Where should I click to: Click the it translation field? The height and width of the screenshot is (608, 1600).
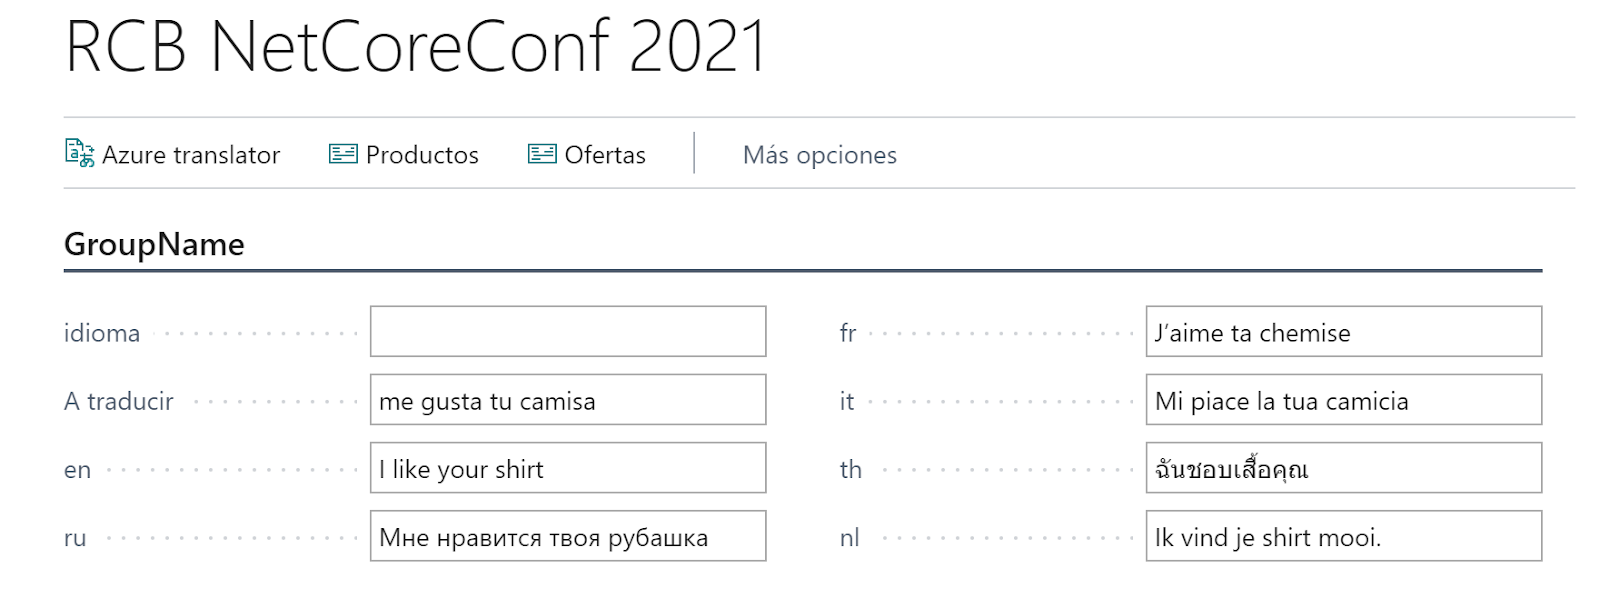[1344, 400]
